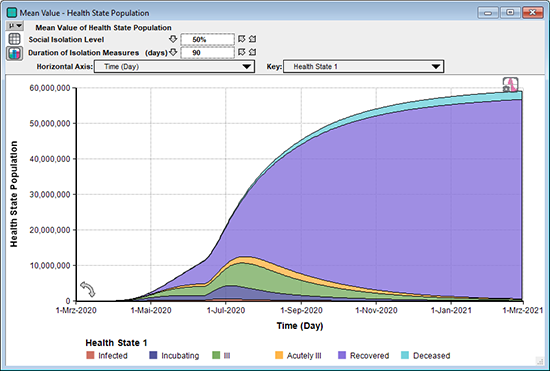Switch to table grid view icon
Screen dimensions: 550x371
pos(14,39)
